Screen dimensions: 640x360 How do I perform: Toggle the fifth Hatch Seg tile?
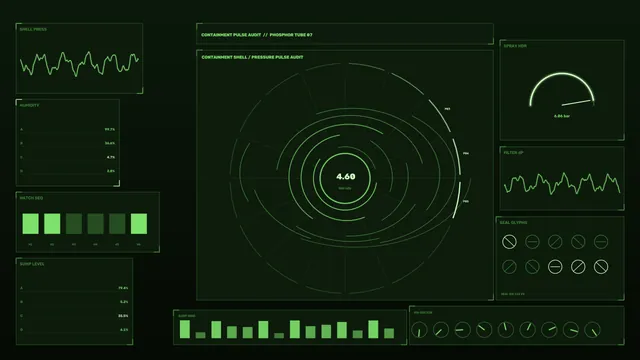click(117, 224)
